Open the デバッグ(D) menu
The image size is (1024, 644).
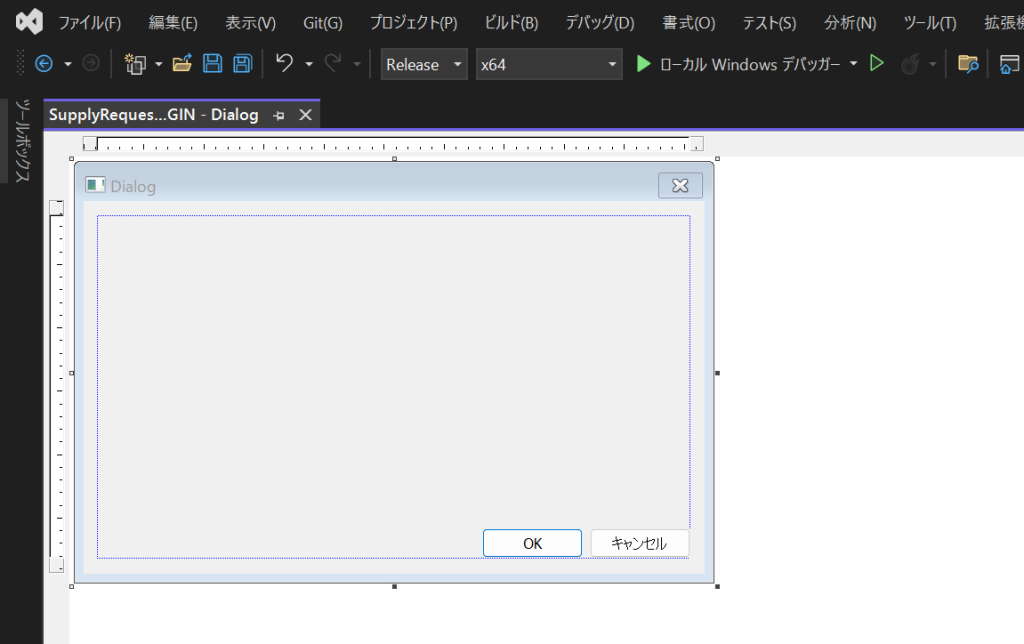[599, 23]
